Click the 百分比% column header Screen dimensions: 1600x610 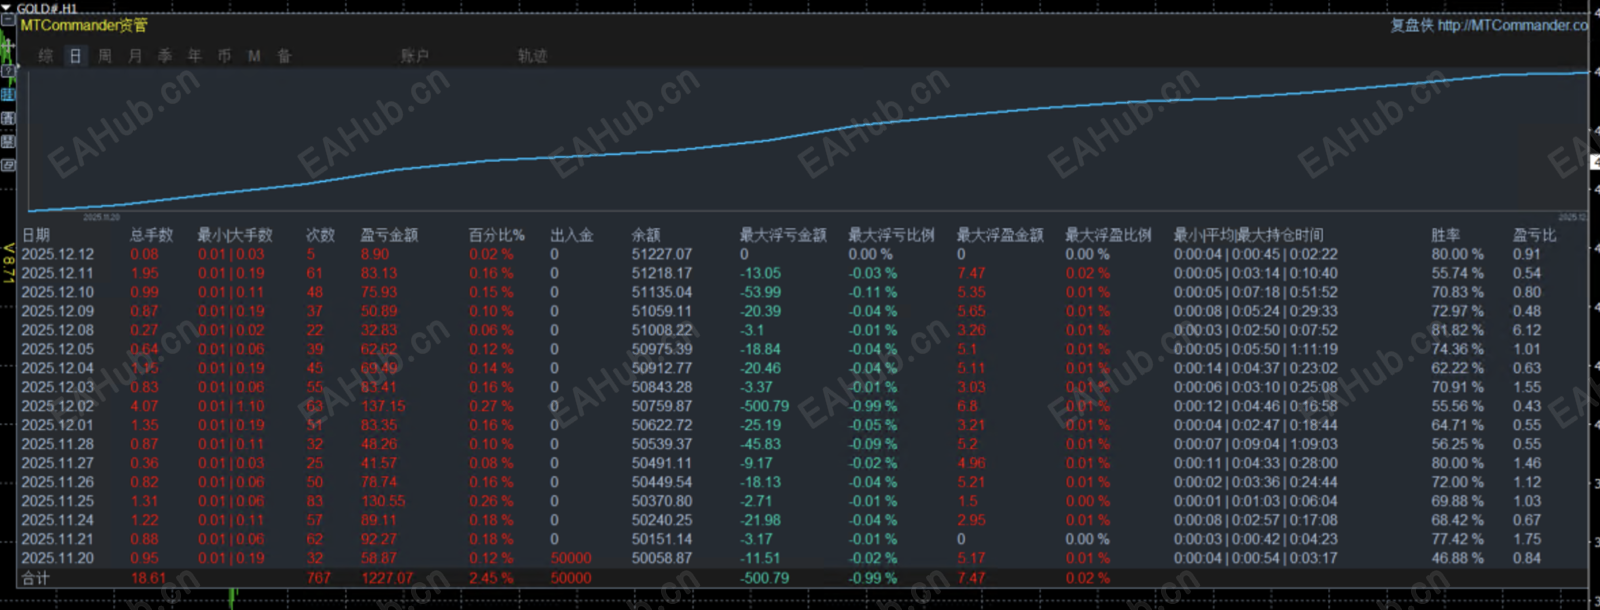tap(496, 235)
